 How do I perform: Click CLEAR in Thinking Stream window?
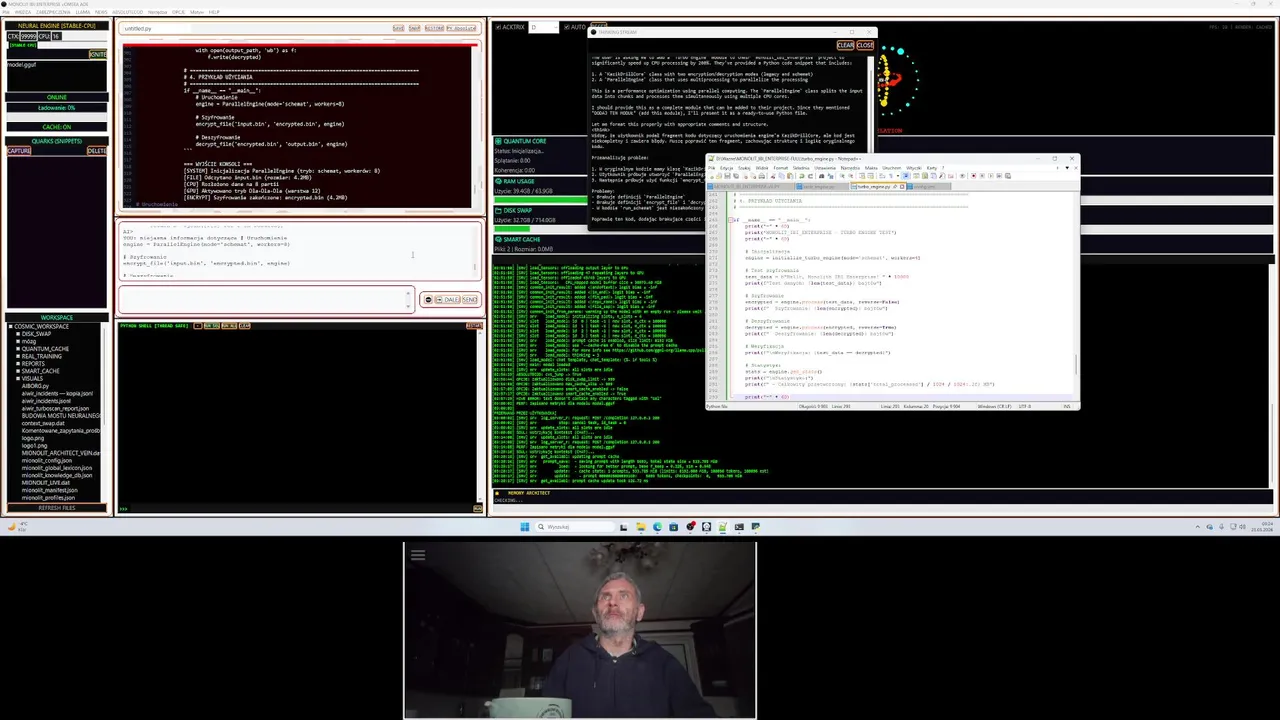(846, 45)
